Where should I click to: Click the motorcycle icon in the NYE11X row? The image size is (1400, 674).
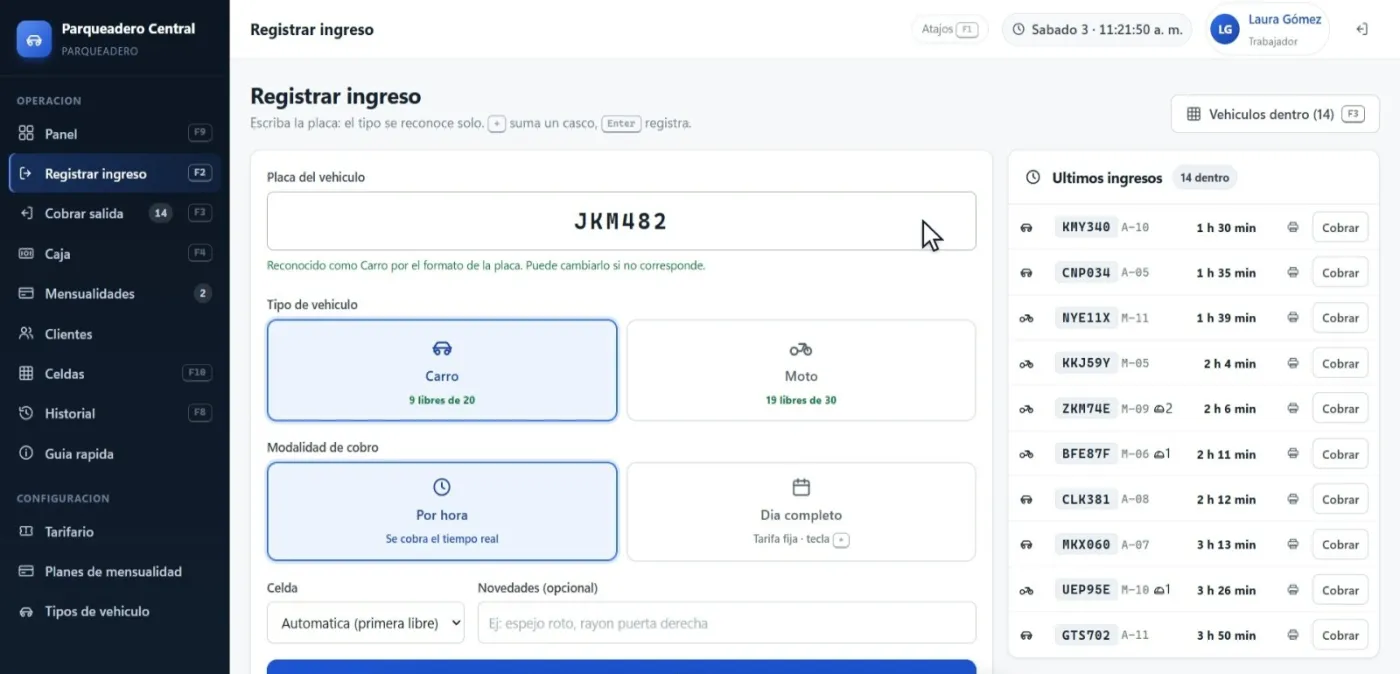(x=1026, y=318)
